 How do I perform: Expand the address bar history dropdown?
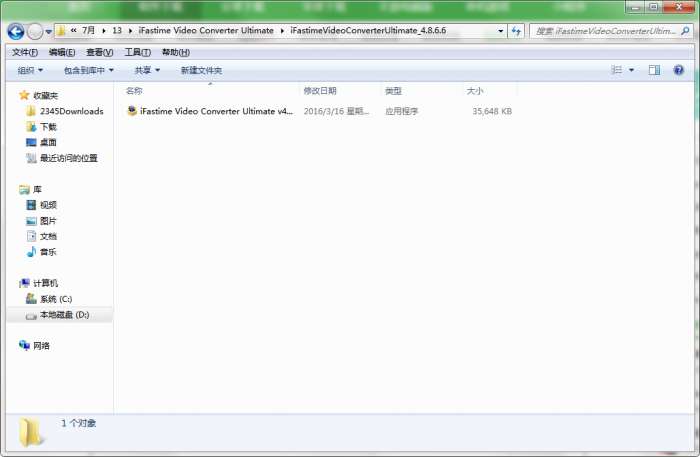[500, 31]
